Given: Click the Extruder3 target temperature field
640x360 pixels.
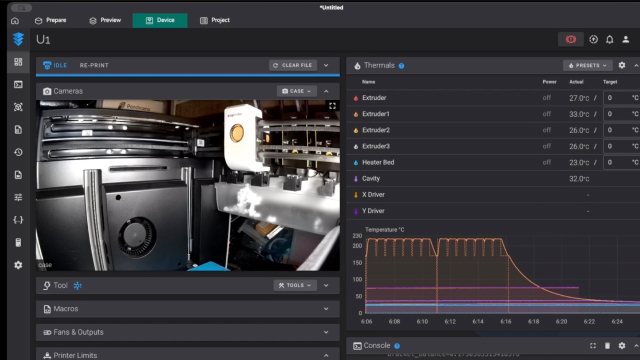Looking at the screenshot, I should point(621,146).
